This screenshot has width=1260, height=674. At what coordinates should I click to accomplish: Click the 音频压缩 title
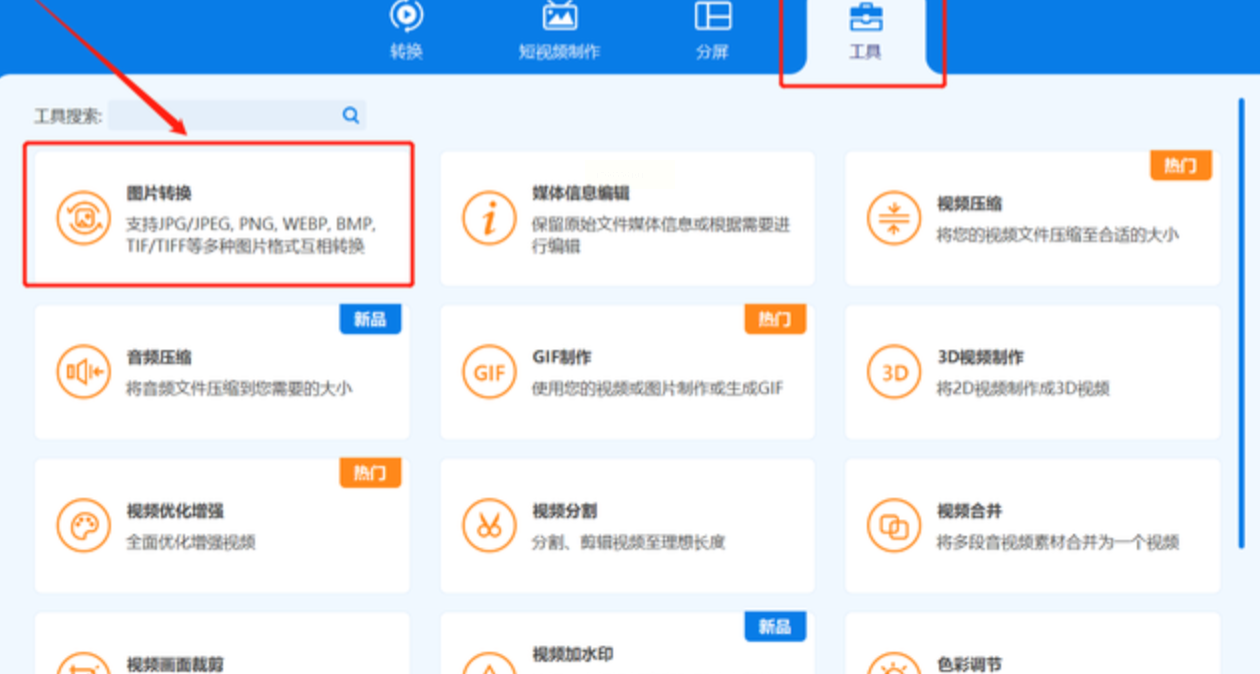[x=159, y=357]
